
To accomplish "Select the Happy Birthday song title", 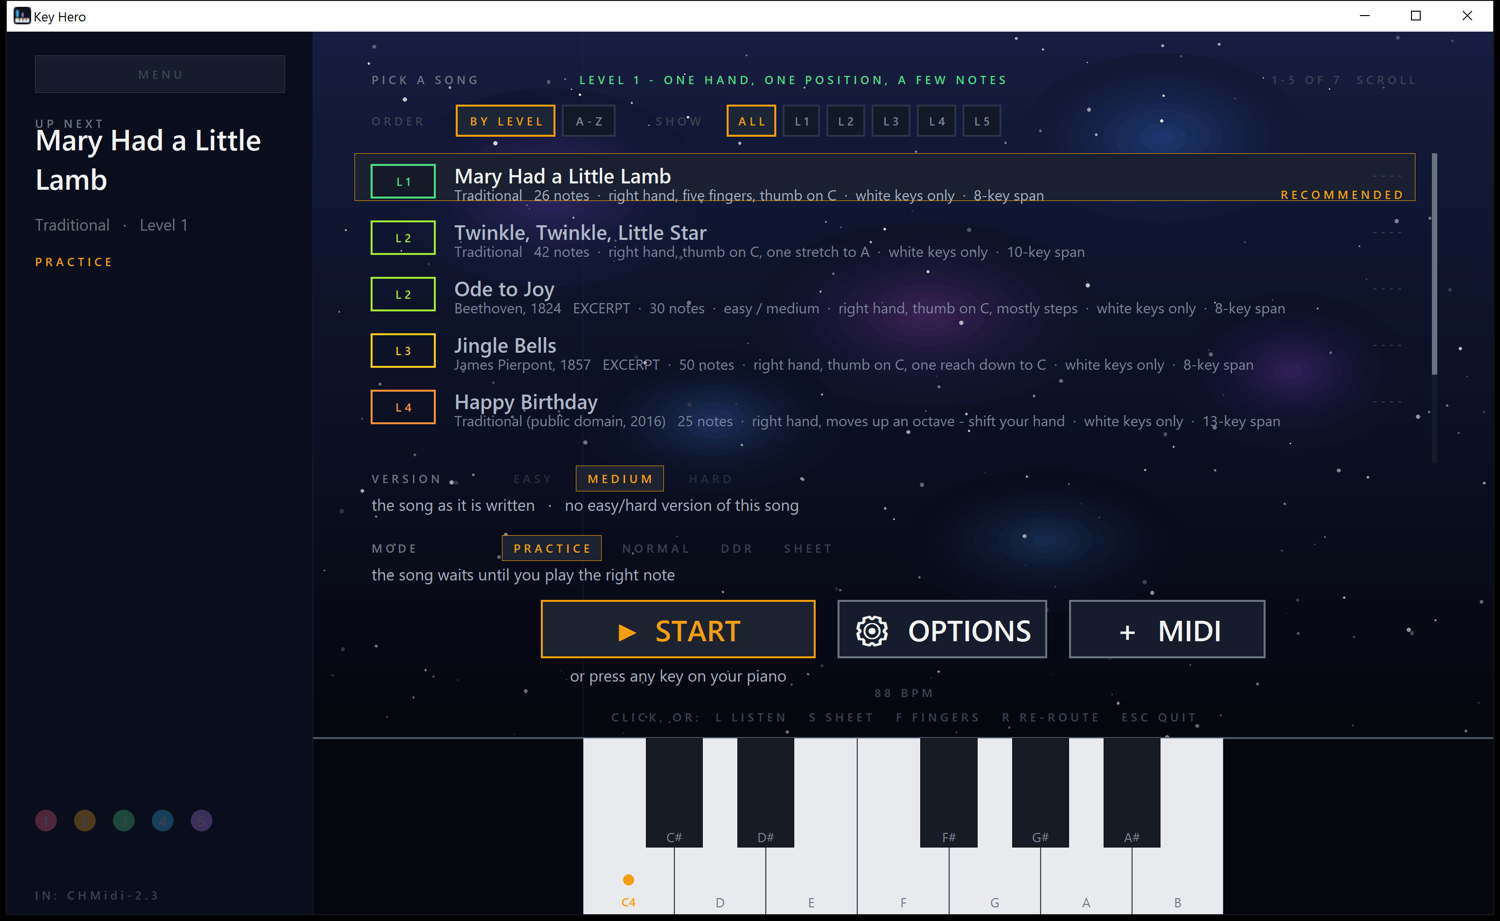I will pyautogui.click(x=526, y=402).
